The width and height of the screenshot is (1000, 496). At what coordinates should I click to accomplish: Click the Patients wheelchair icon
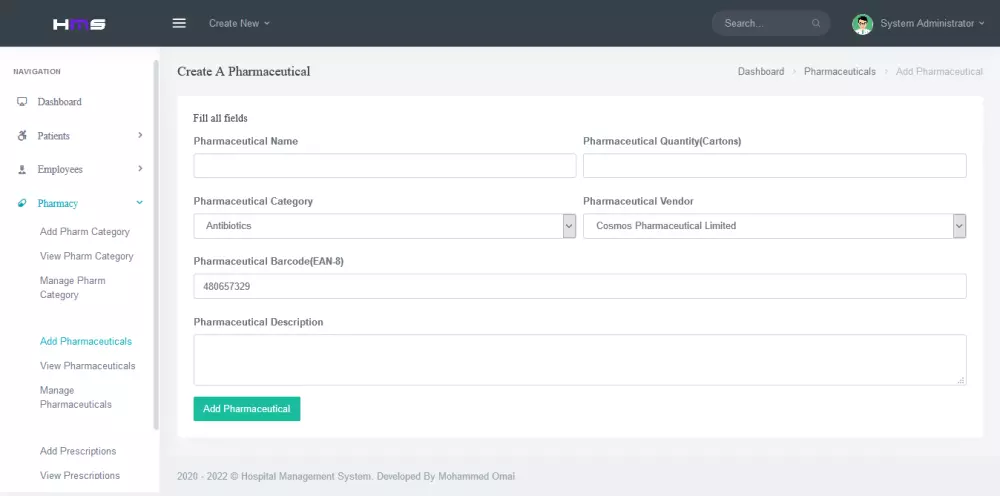click(22, 136)
